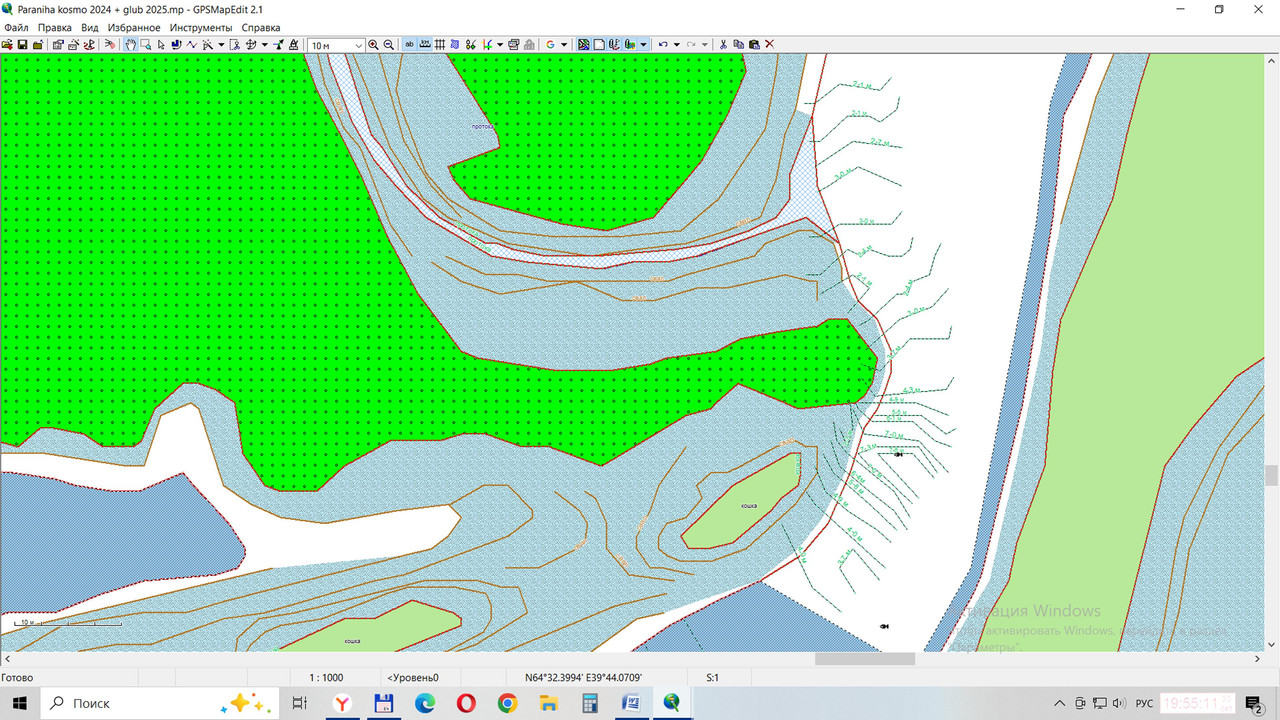Viewport: 1280px width, 720px height.
Task: Open the Файл menu
Action: (16, 28)
